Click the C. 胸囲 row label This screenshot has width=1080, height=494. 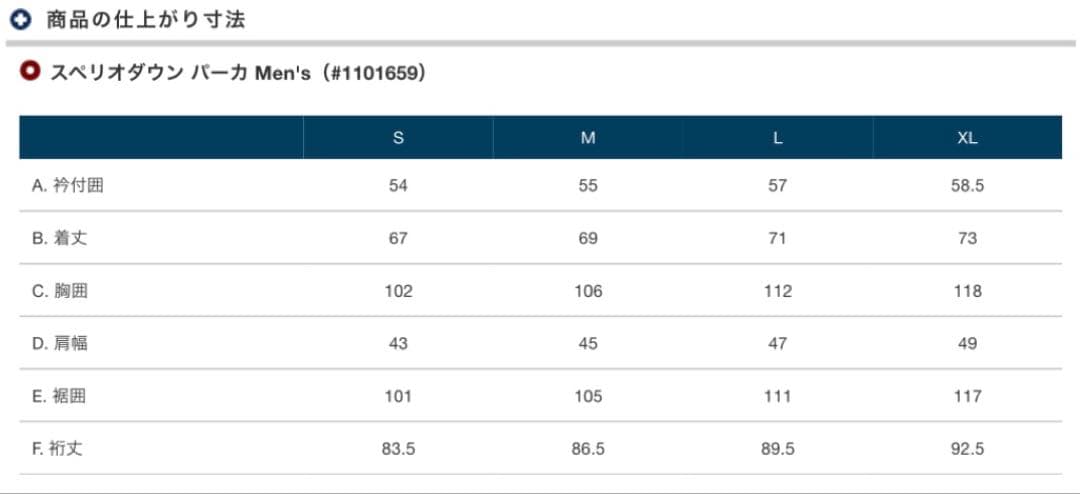coord(59,291)
